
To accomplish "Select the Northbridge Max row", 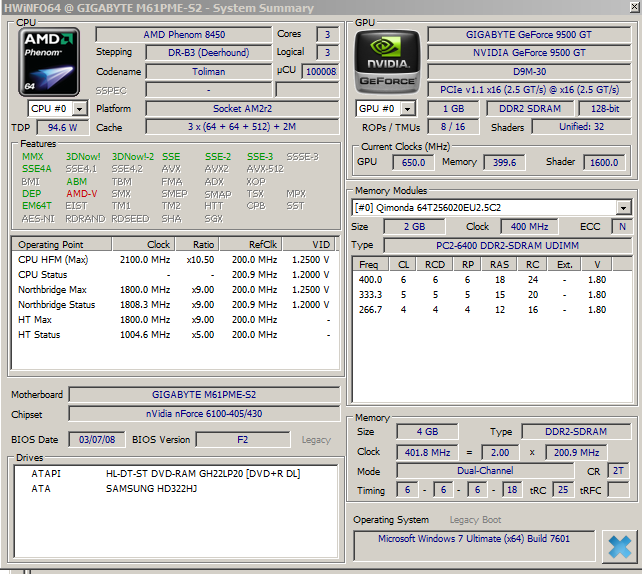I will (174, 290).
